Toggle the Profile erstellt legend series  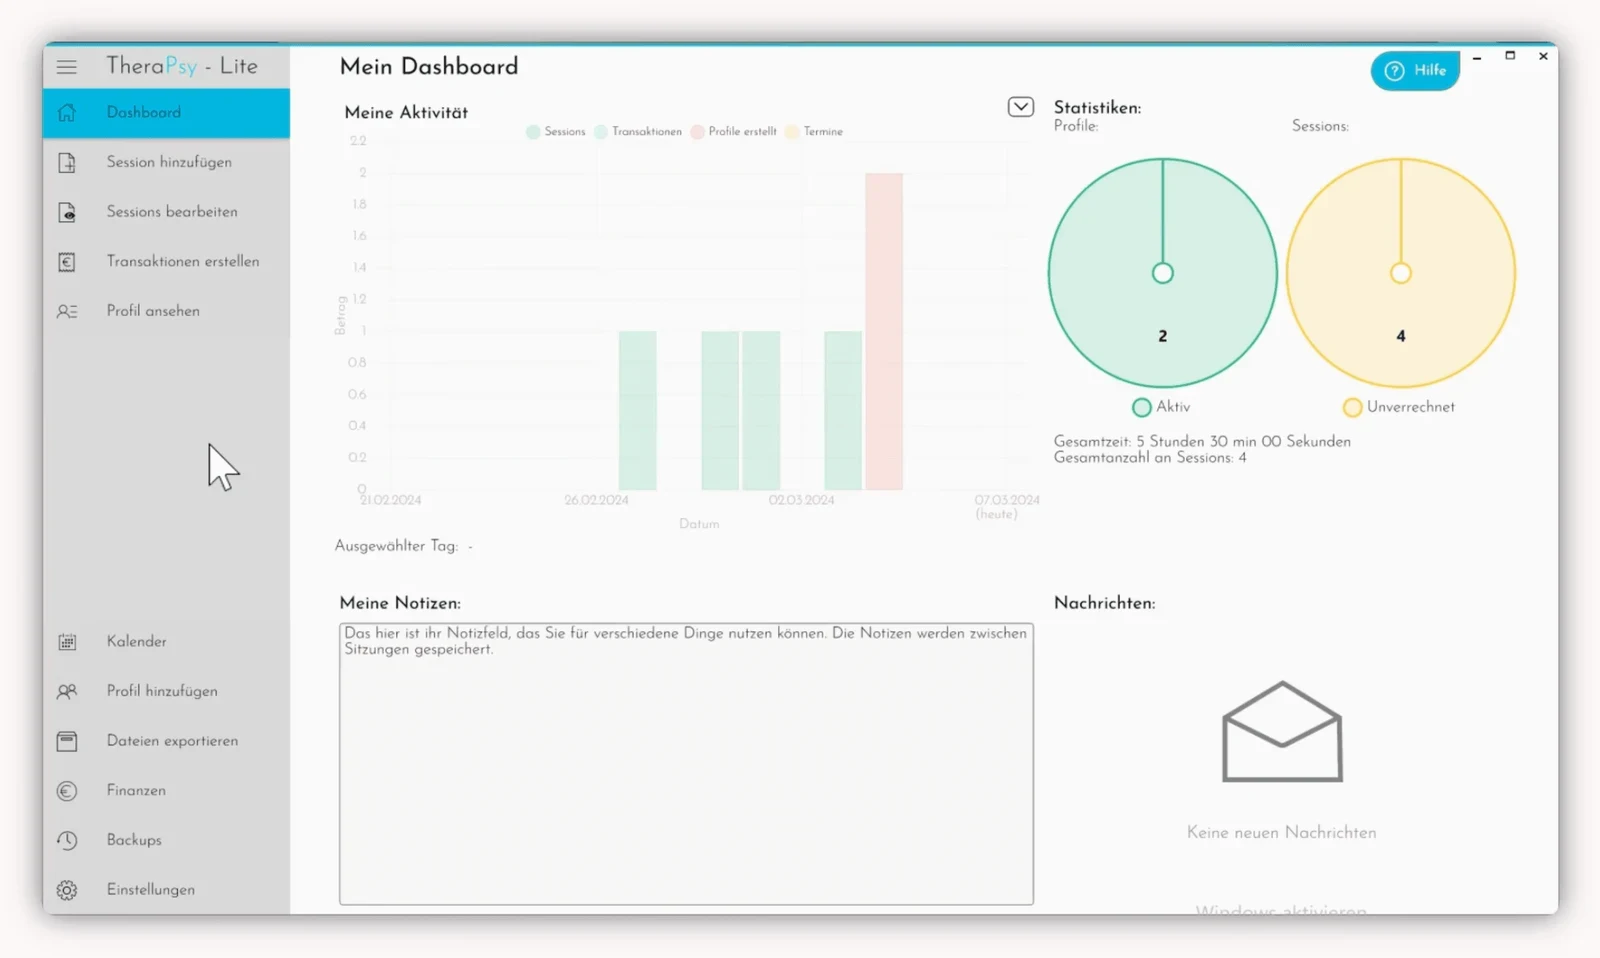(x=733, y=132)
